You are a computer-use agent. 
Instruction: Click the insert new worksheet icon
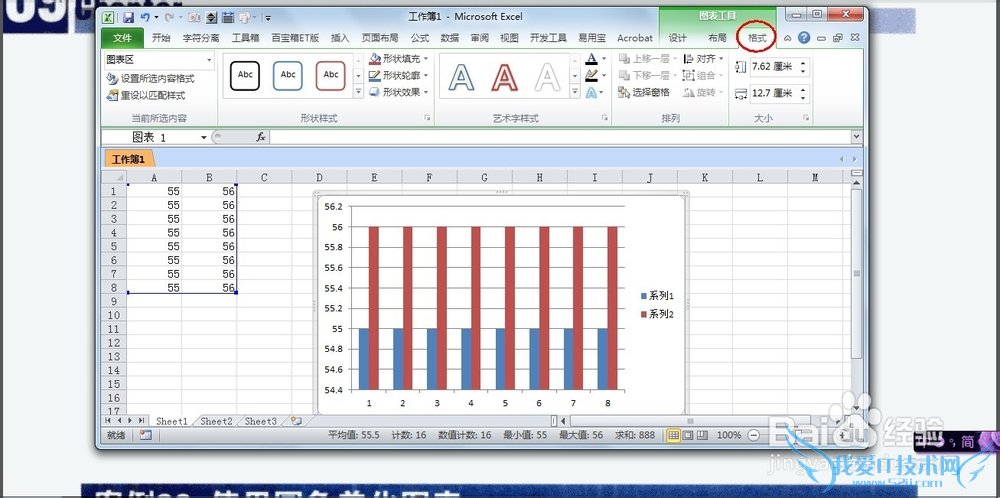click(x=295, y=421)
